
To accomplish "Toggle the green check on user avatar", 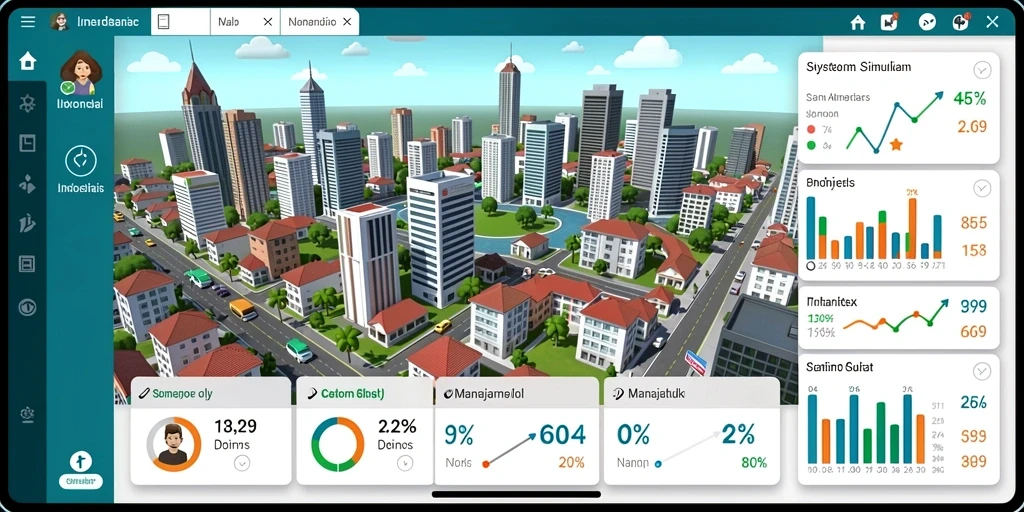I will (67, 88).
